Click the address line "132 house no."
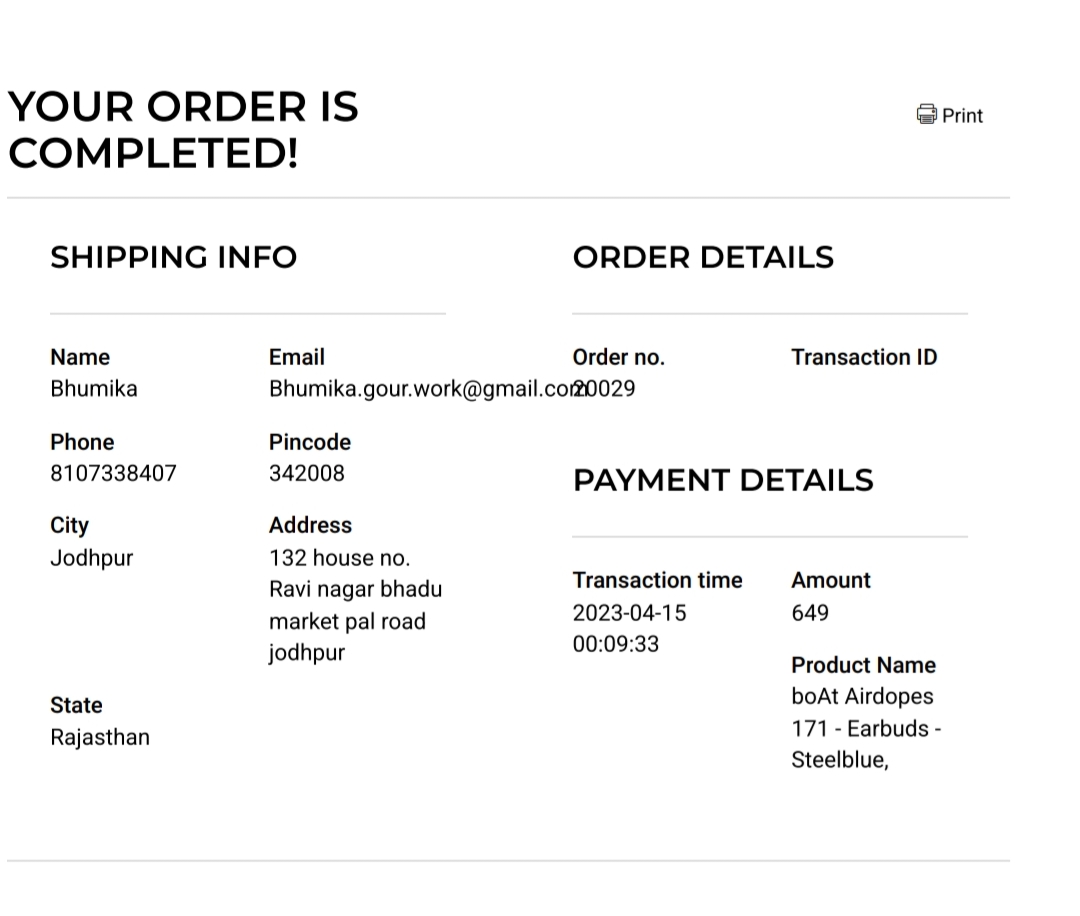Image resolution: width=1080 pixels, height=916 pixels. click(x=339, y=557)
